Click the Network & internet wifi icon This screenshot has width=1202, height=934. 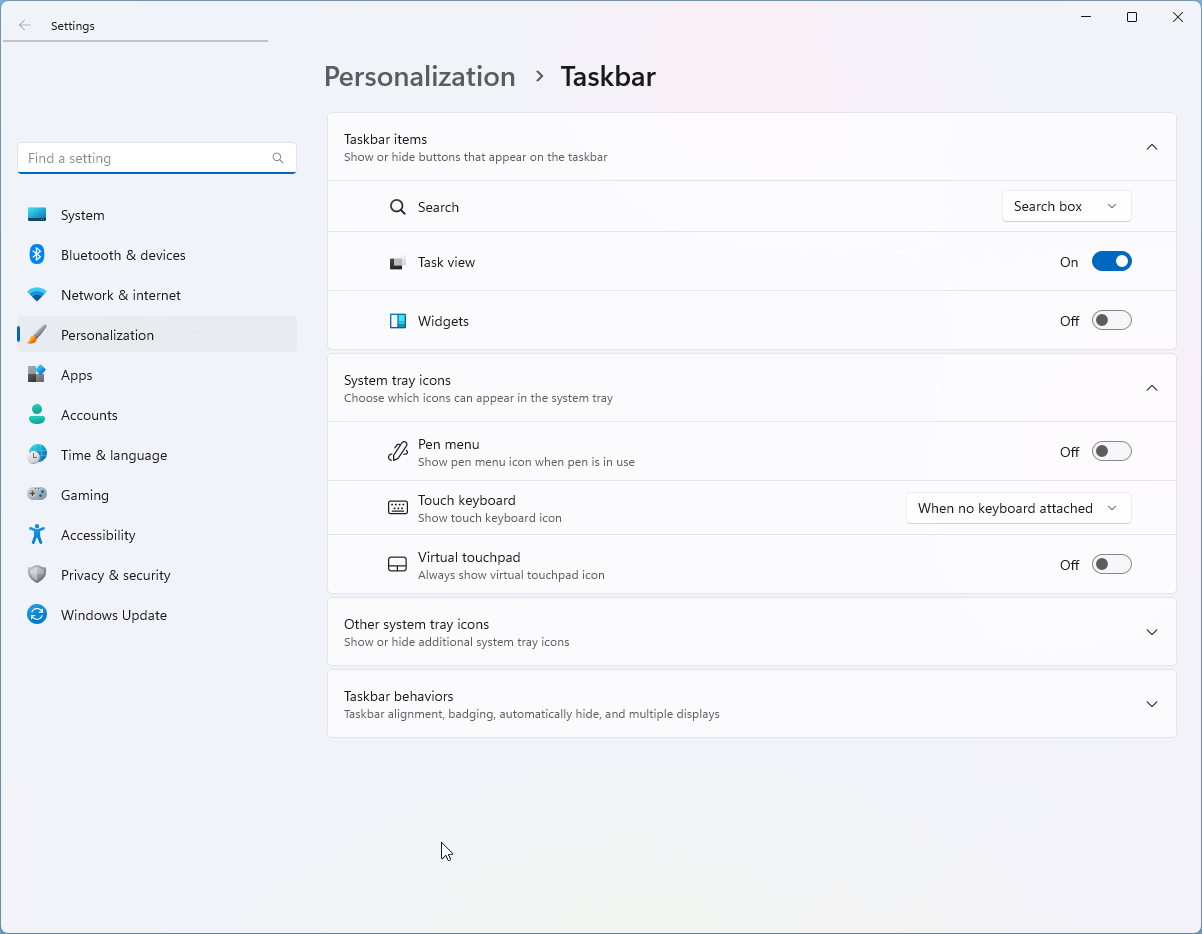tap(37, 295)
